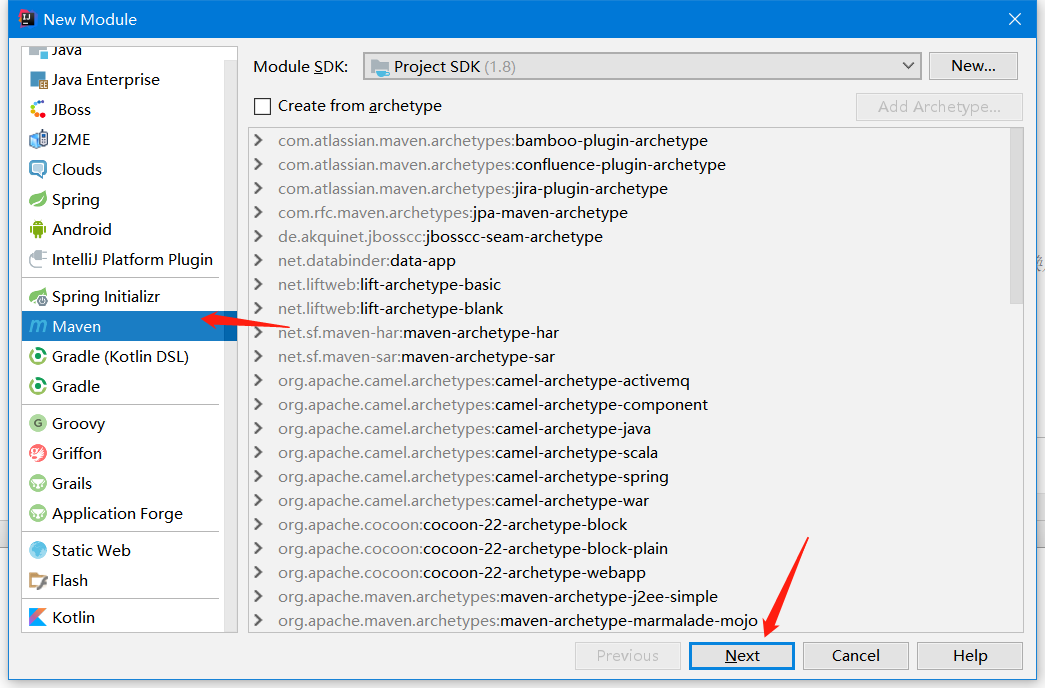Choose the Gradle module icon

pyautogui.click(x=39, y=387)
